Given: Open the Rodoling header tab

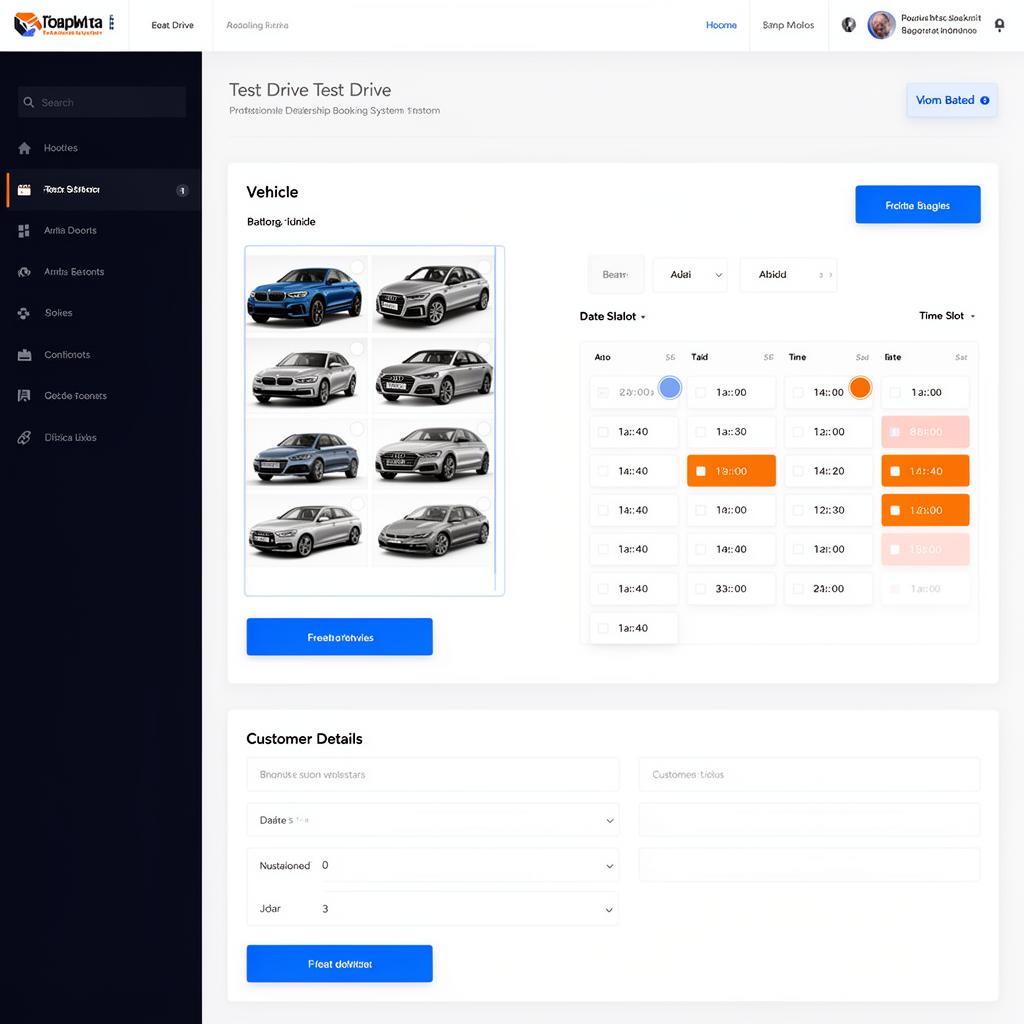Looking at the screenshot, I should point(257,25).
